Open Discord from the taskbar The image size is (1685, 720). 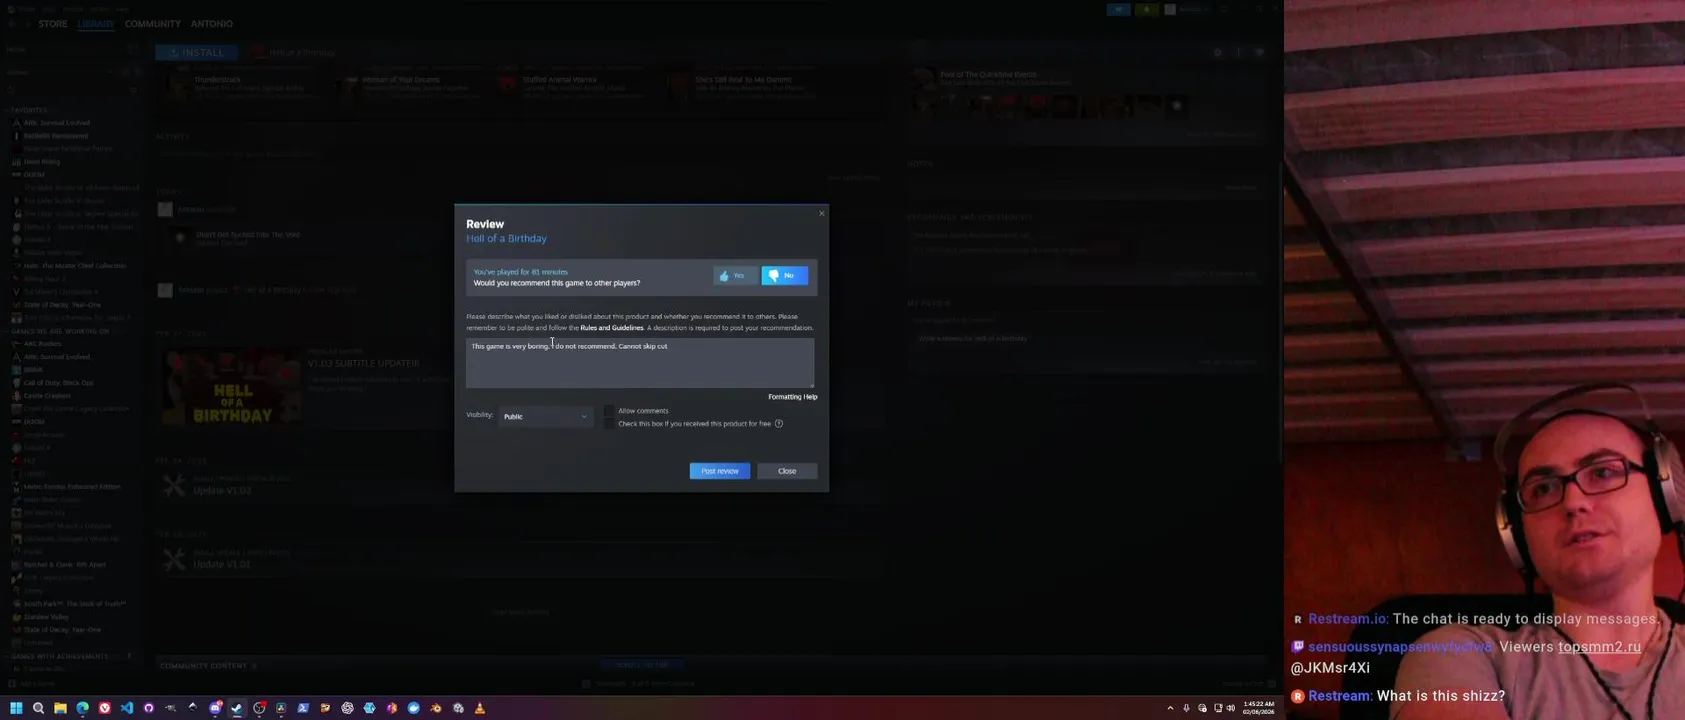tap(215, 708)
